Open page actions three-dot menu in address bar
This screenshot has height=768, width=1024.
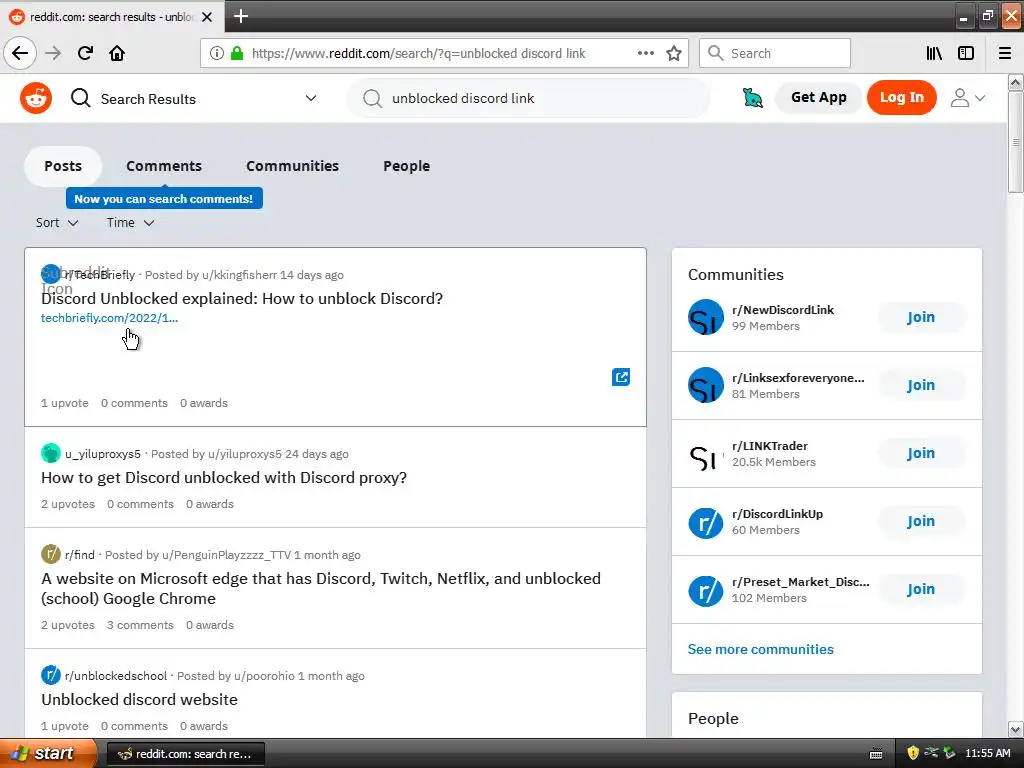(646, 53)
